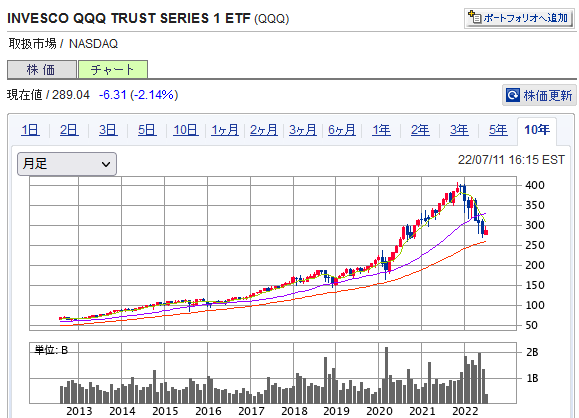Click the 単位: B volume unit label
Image resolution: width=579 pixels, height=418 pixels.
pyautogui.click(x=51, y=350)
